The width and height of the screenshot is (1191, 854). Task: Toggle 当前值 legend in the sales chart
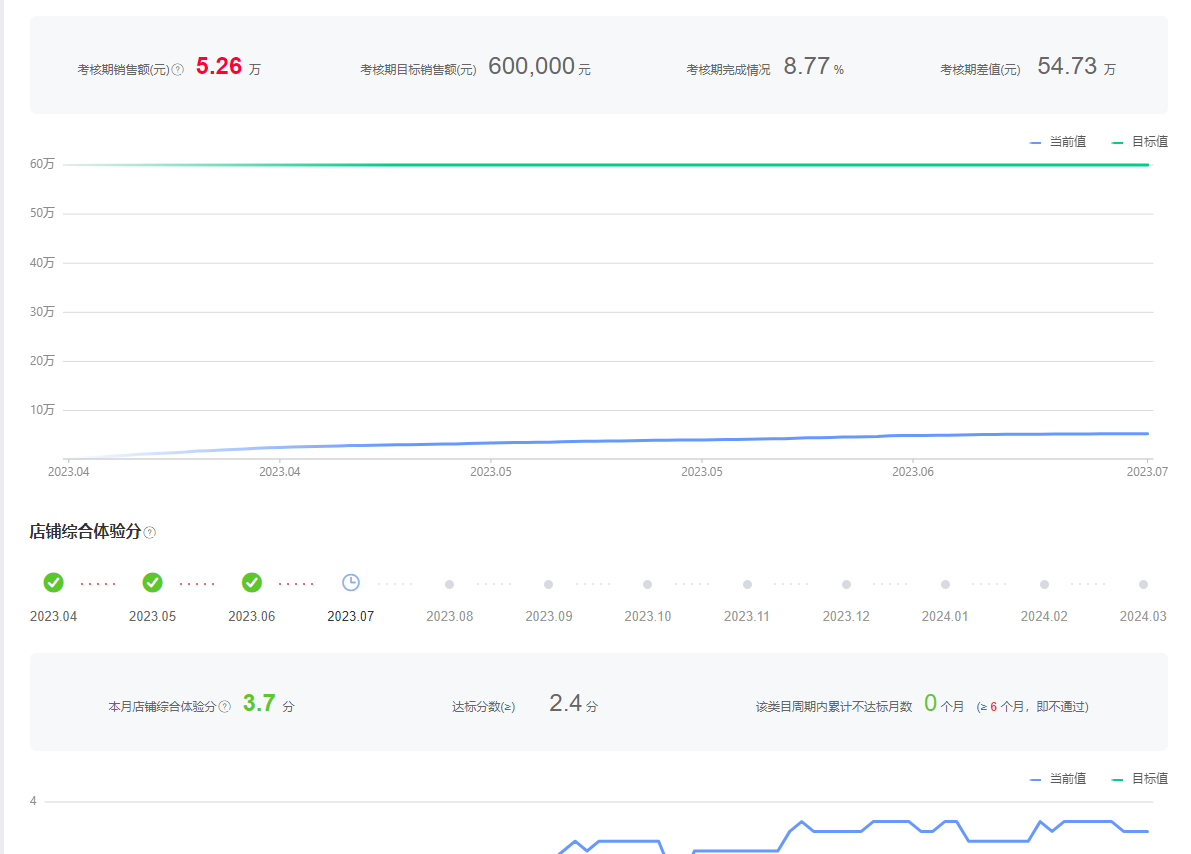click(1058, 142)
